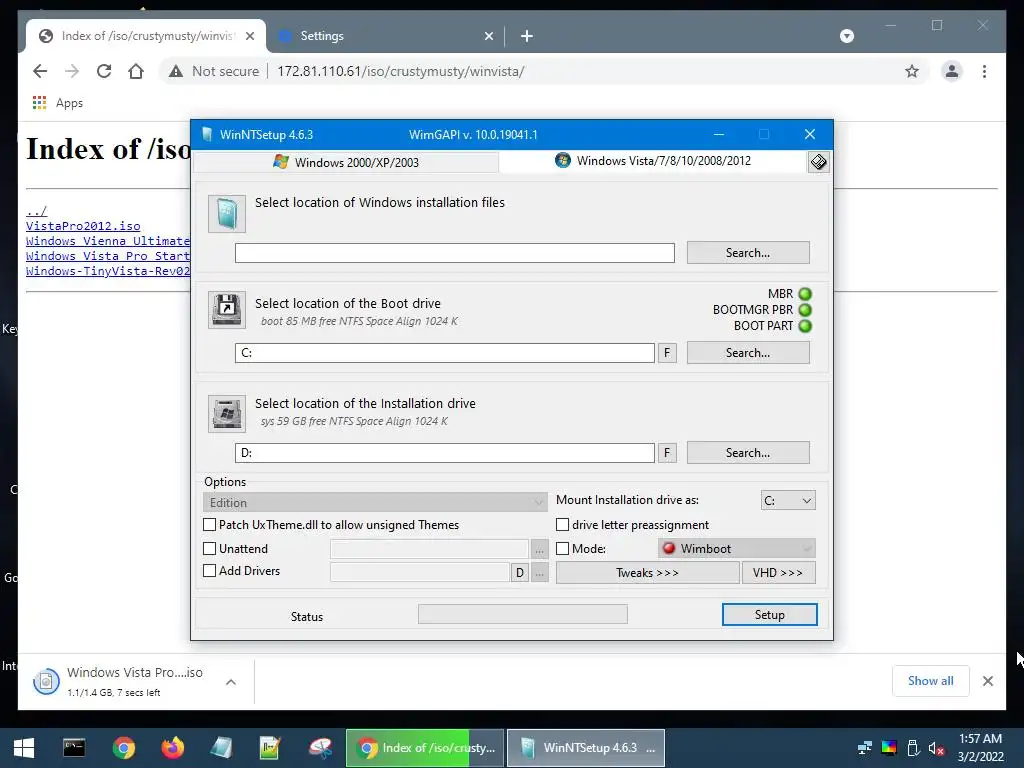Click the network tray icon
This screenshot has height=768, width=1024.
[865, 748]
